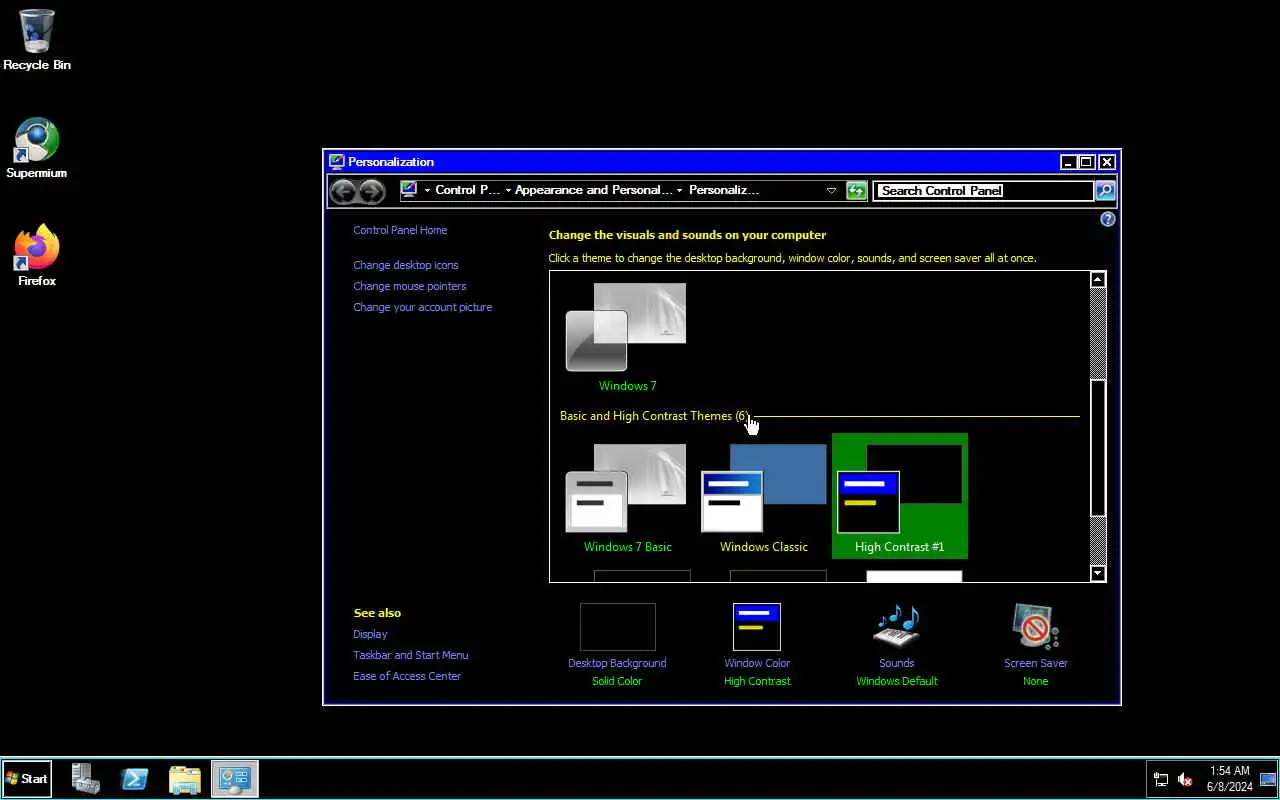Click the Basic and High Contrast Themes header
The height and width of the screenshot is (800, 1280).
click(x=654, y=416)
